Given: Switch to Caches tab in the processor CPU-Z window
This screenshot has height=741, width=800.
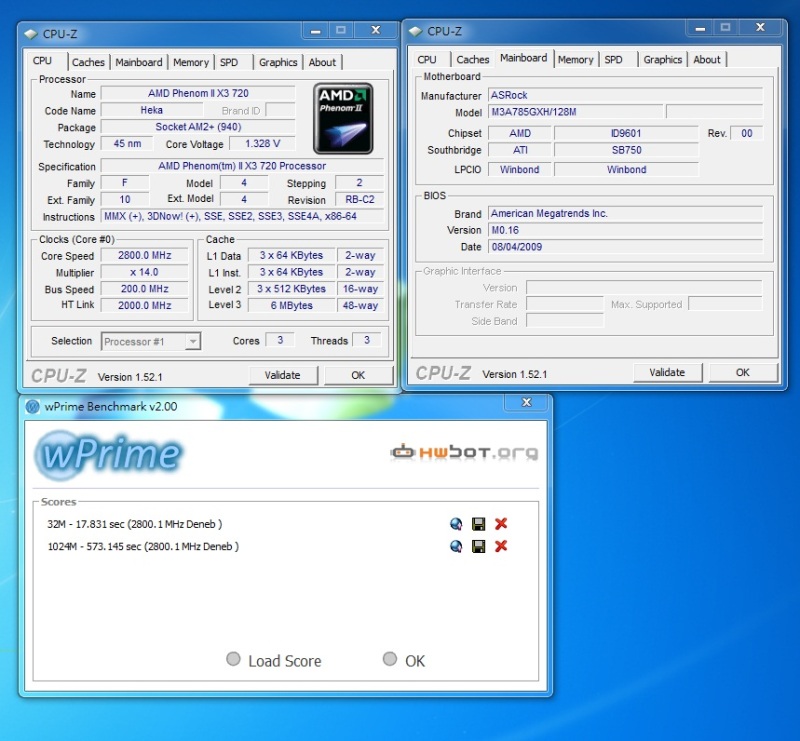Looking at the screenshot, I should 88,62.
